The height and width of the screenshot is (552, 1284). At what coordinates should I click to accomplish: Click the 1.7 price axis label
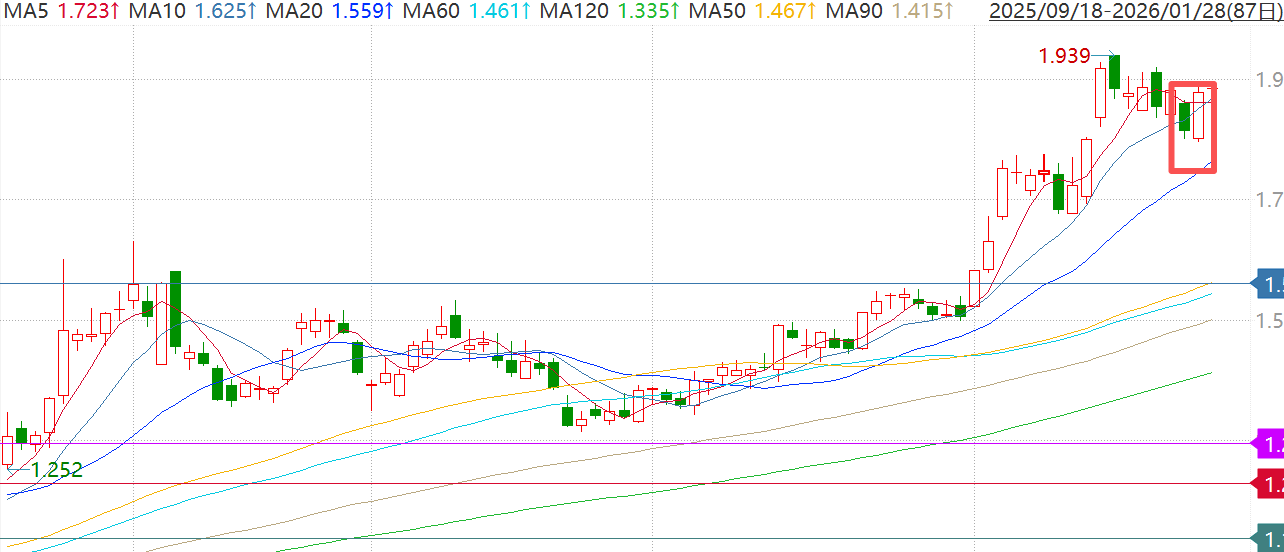point(1270,201)
